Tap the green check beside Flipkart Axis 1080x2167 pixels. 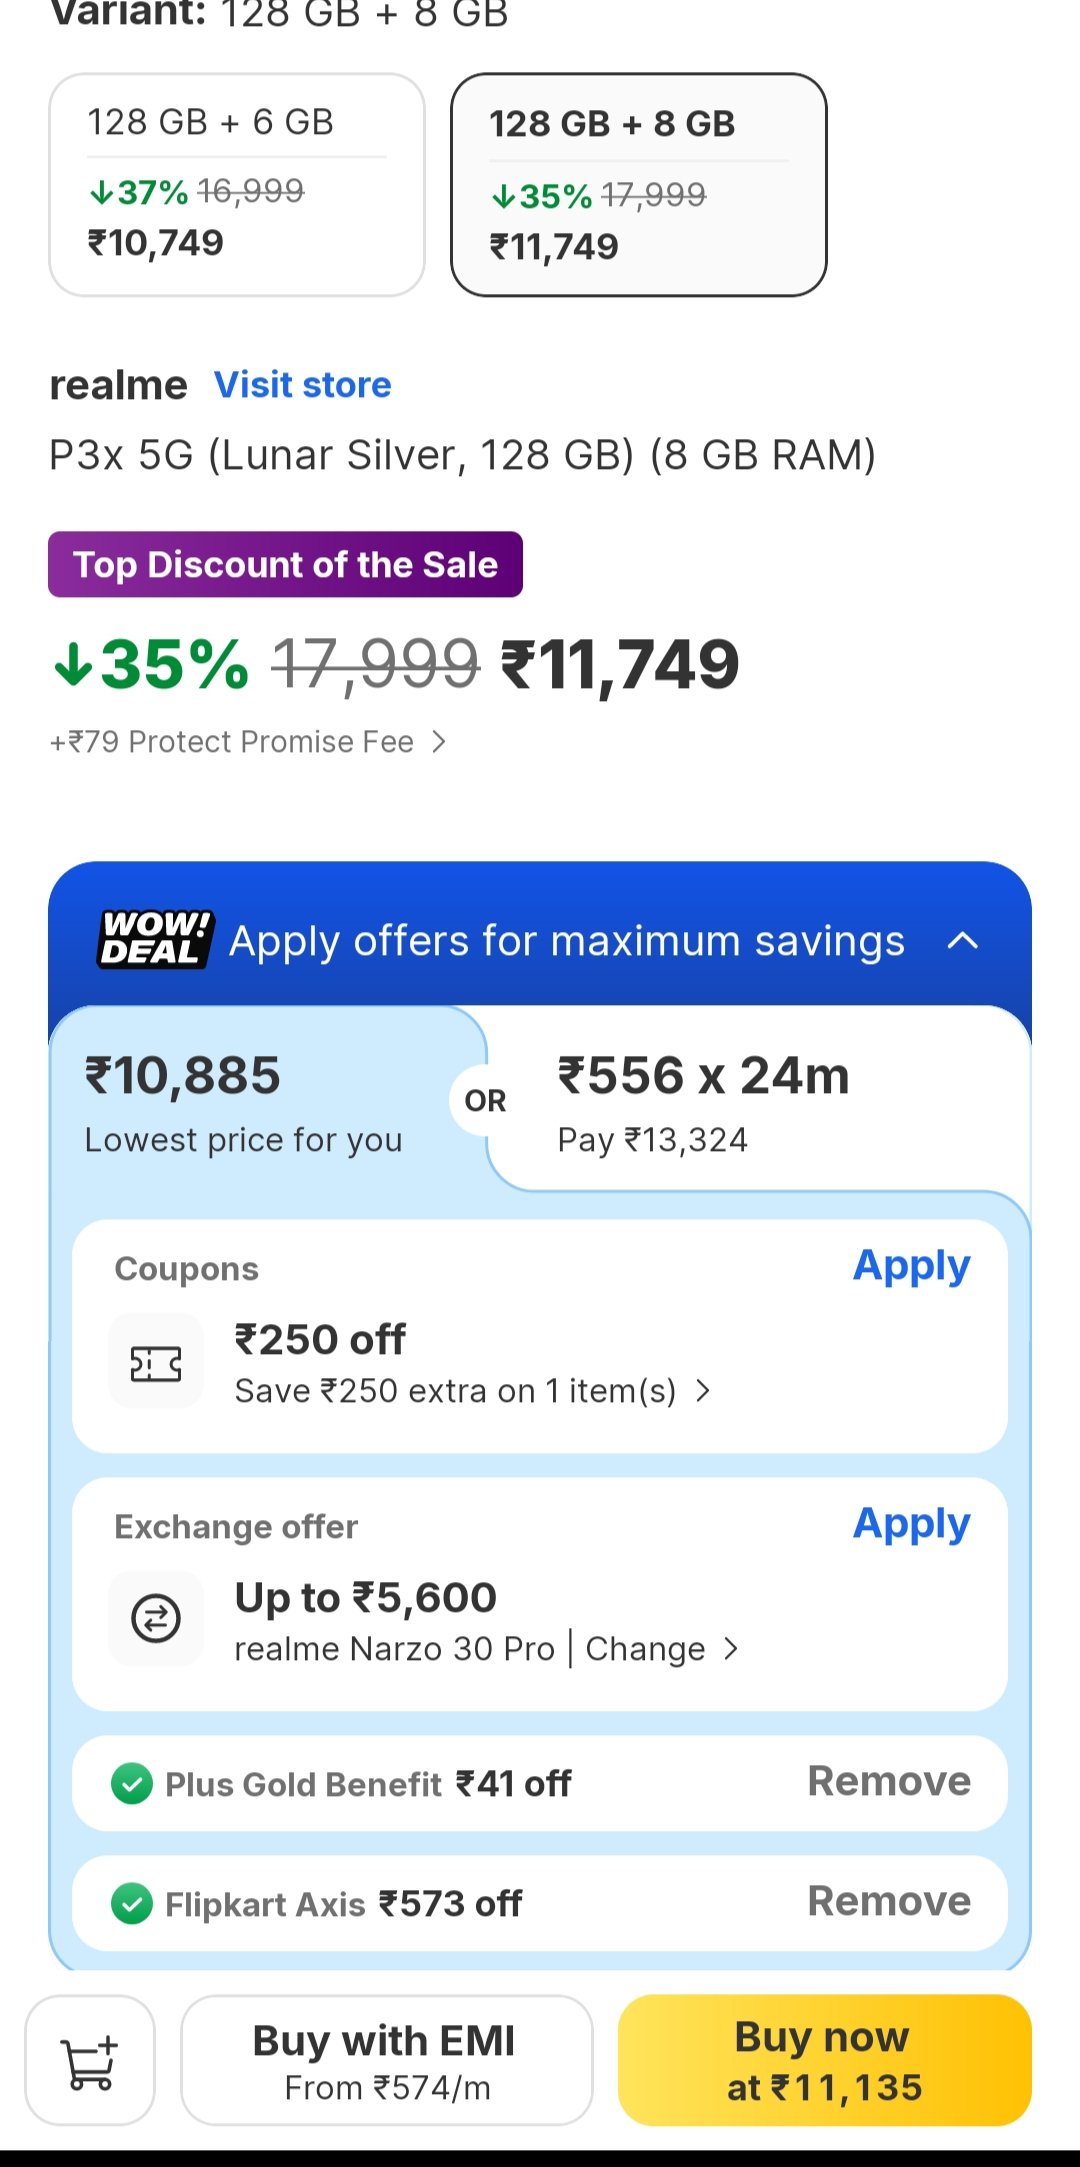click(x=132, y=1904)
